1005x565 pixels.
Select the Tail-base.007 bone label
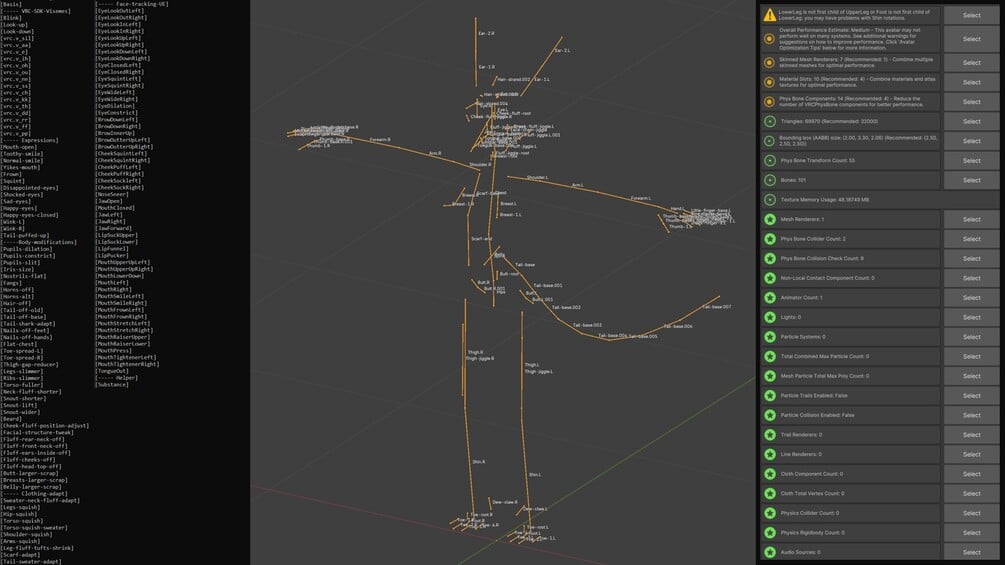coord(717,307)
